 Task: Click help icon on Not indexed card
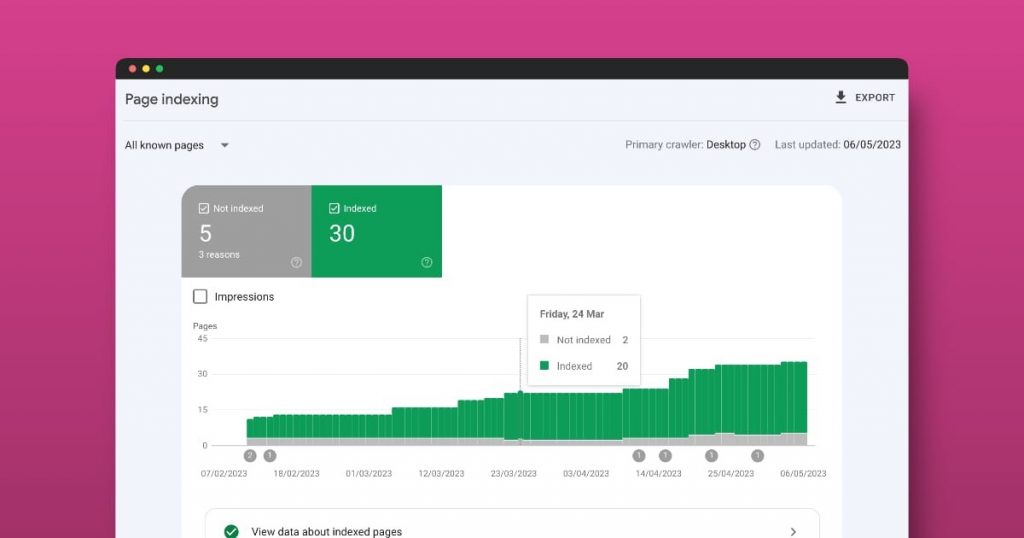[296, 262]
